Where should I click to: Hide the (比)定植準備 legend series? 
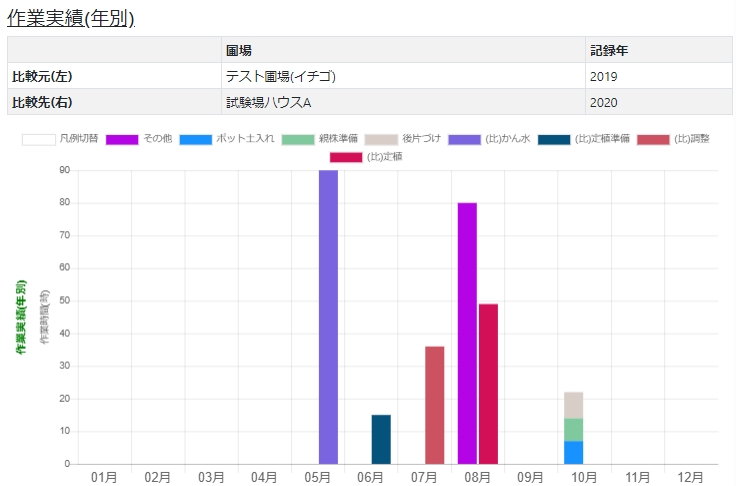pyautogui.click(x=554, y=139)
